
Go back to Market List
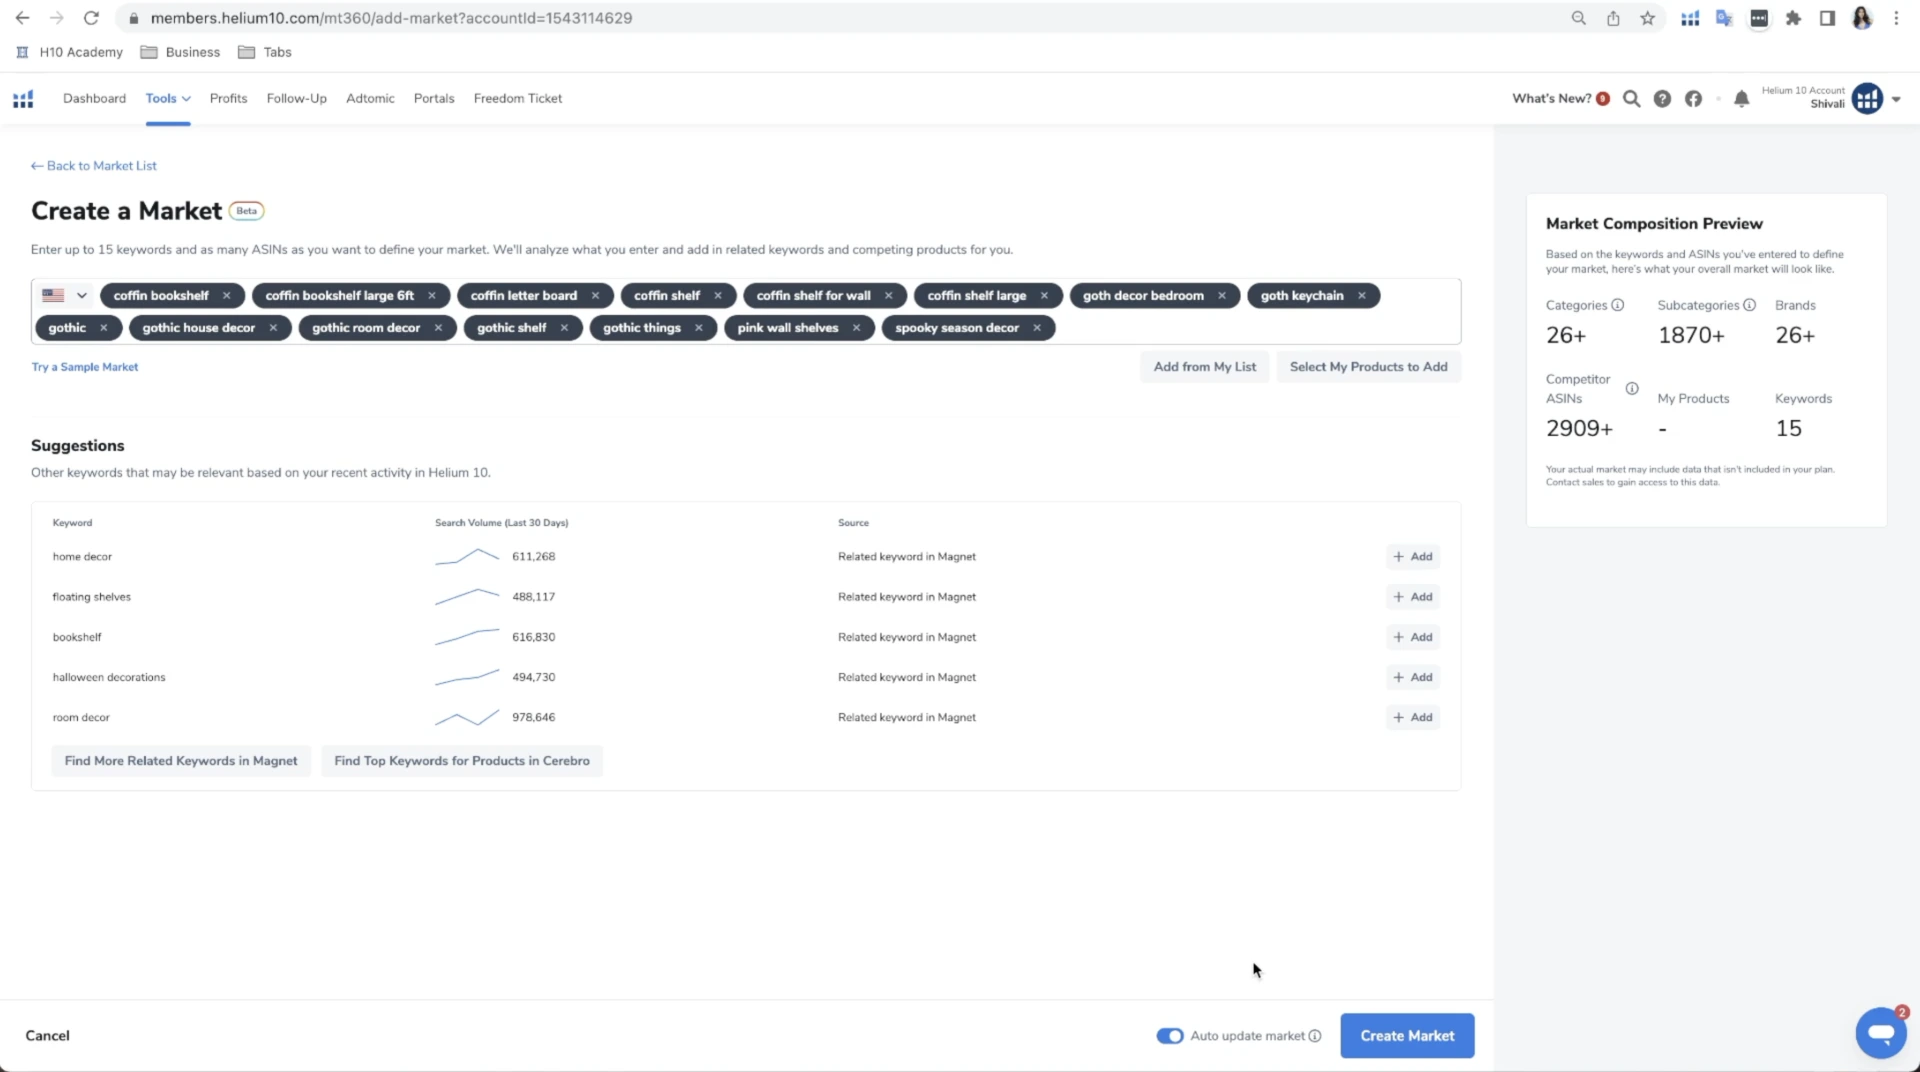(94, 166)
